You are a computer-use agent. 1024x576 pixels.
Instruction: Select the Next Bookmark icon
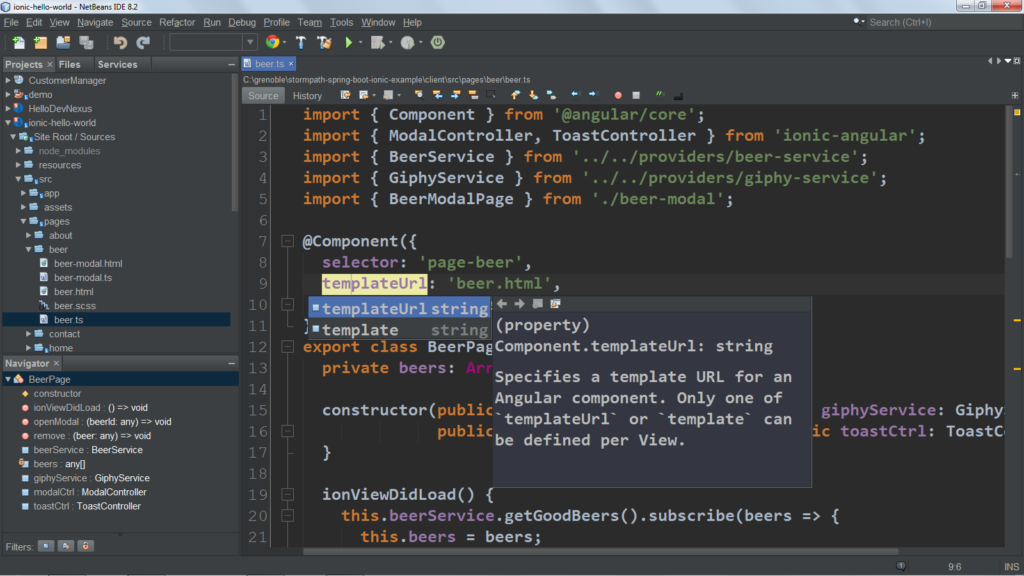tap(532, 95)
